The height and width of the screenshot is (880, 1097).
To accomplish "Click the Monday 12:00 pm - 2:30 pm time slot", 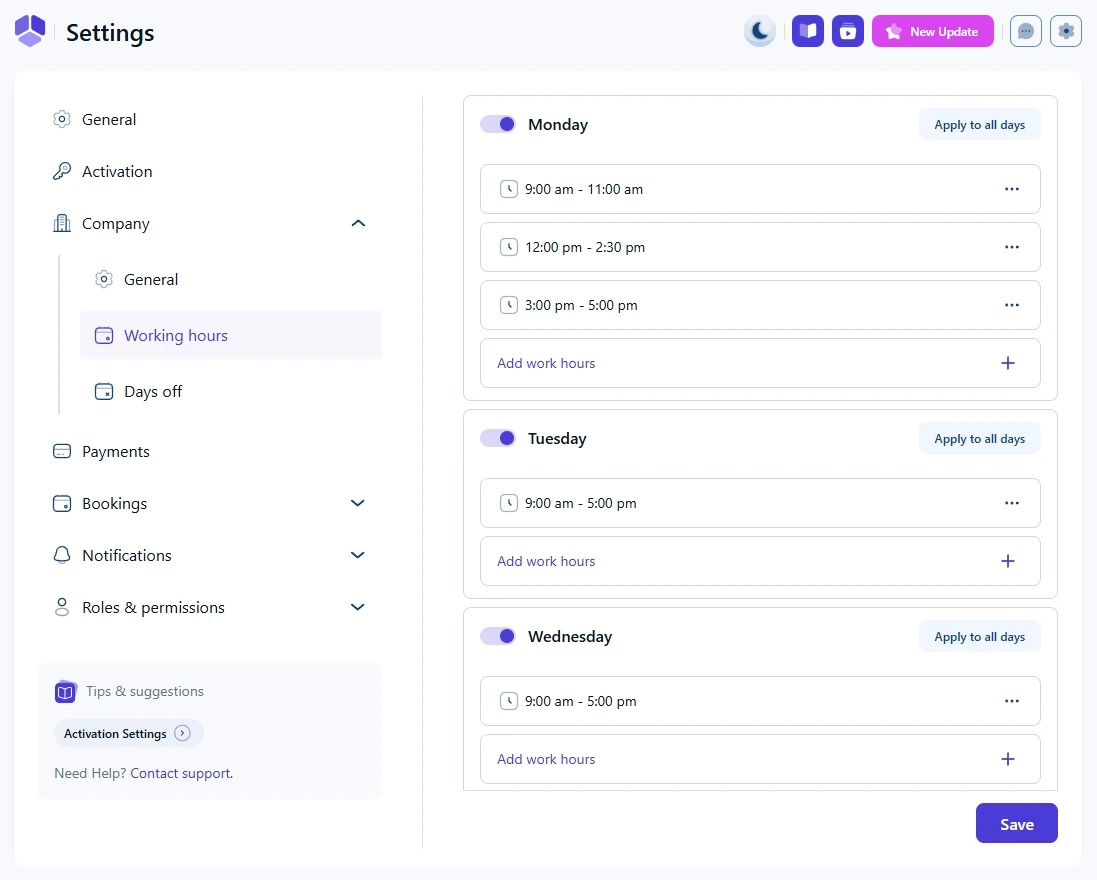I will [585, 247].
